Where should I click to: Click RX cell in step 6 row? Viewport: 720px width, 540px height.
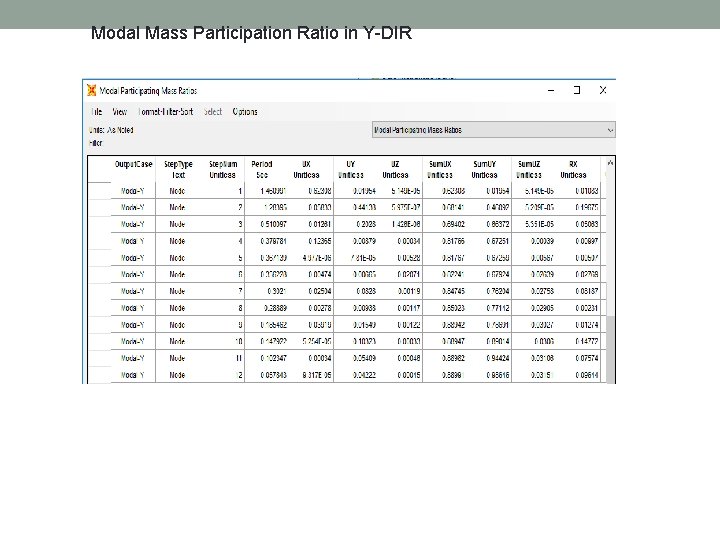(x=579, y=275)
